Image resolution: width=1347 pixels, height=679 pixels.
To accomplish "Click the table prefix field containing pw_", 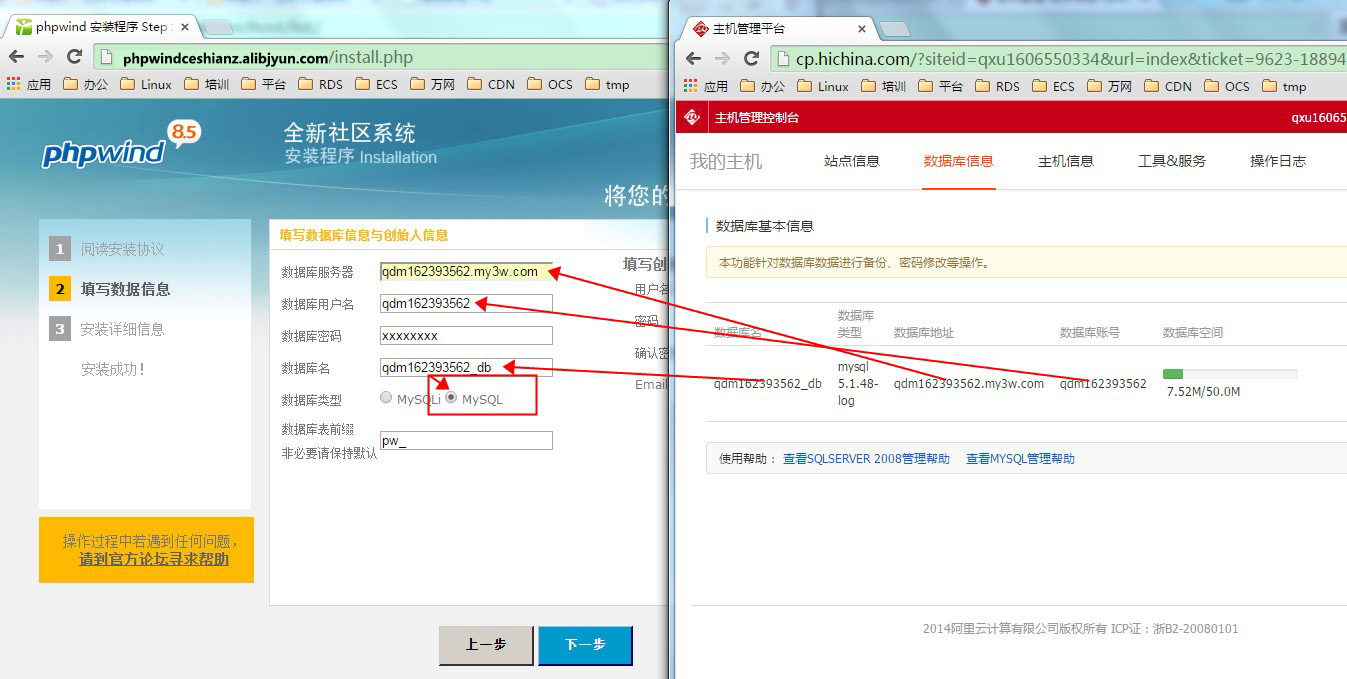I will pos(466,441).
